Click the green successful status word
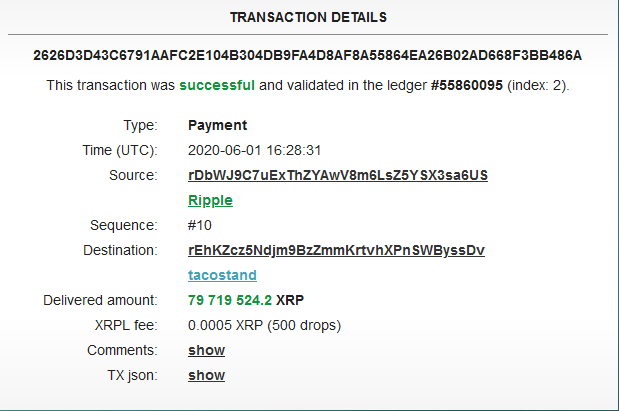This screenshot has width=619, height=411. point(217,85)
